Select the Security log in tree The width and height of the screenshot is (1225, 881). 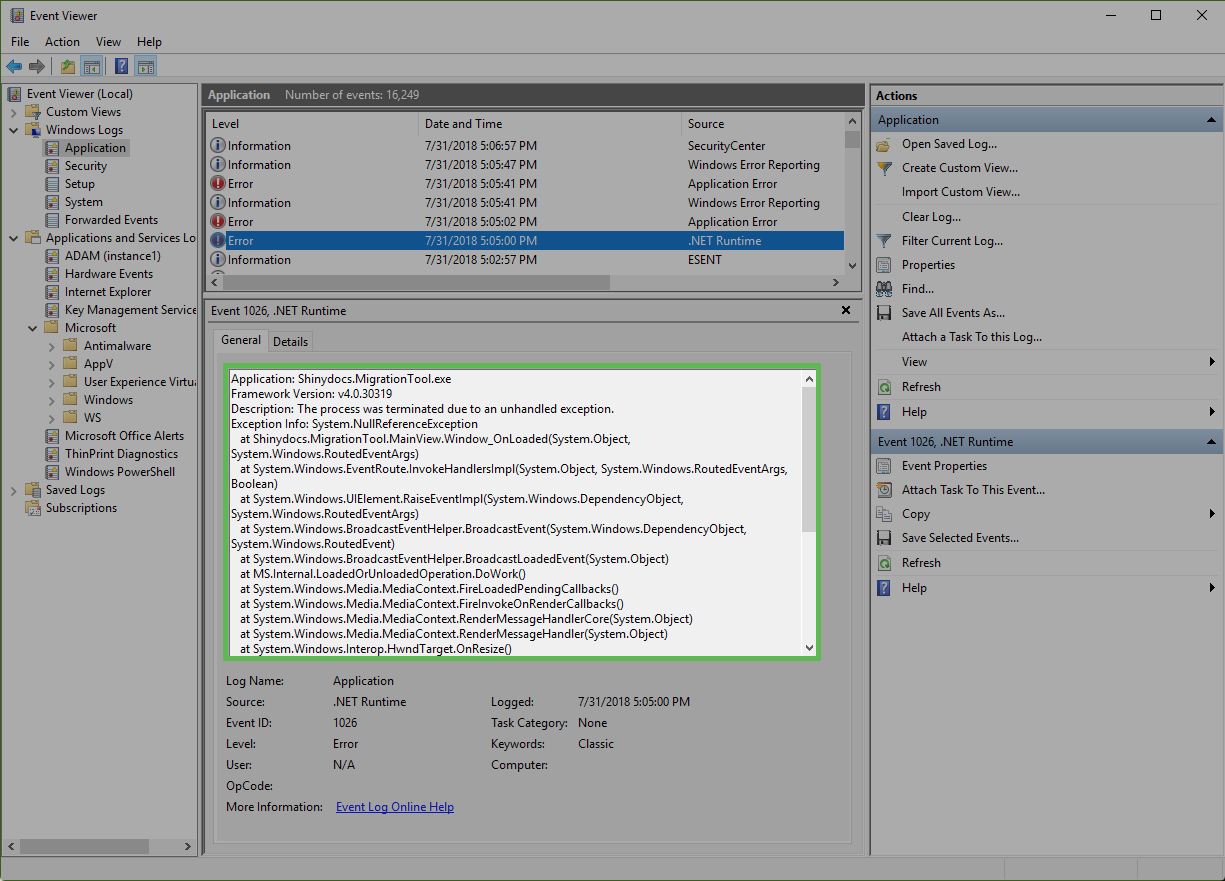point(86,166)
